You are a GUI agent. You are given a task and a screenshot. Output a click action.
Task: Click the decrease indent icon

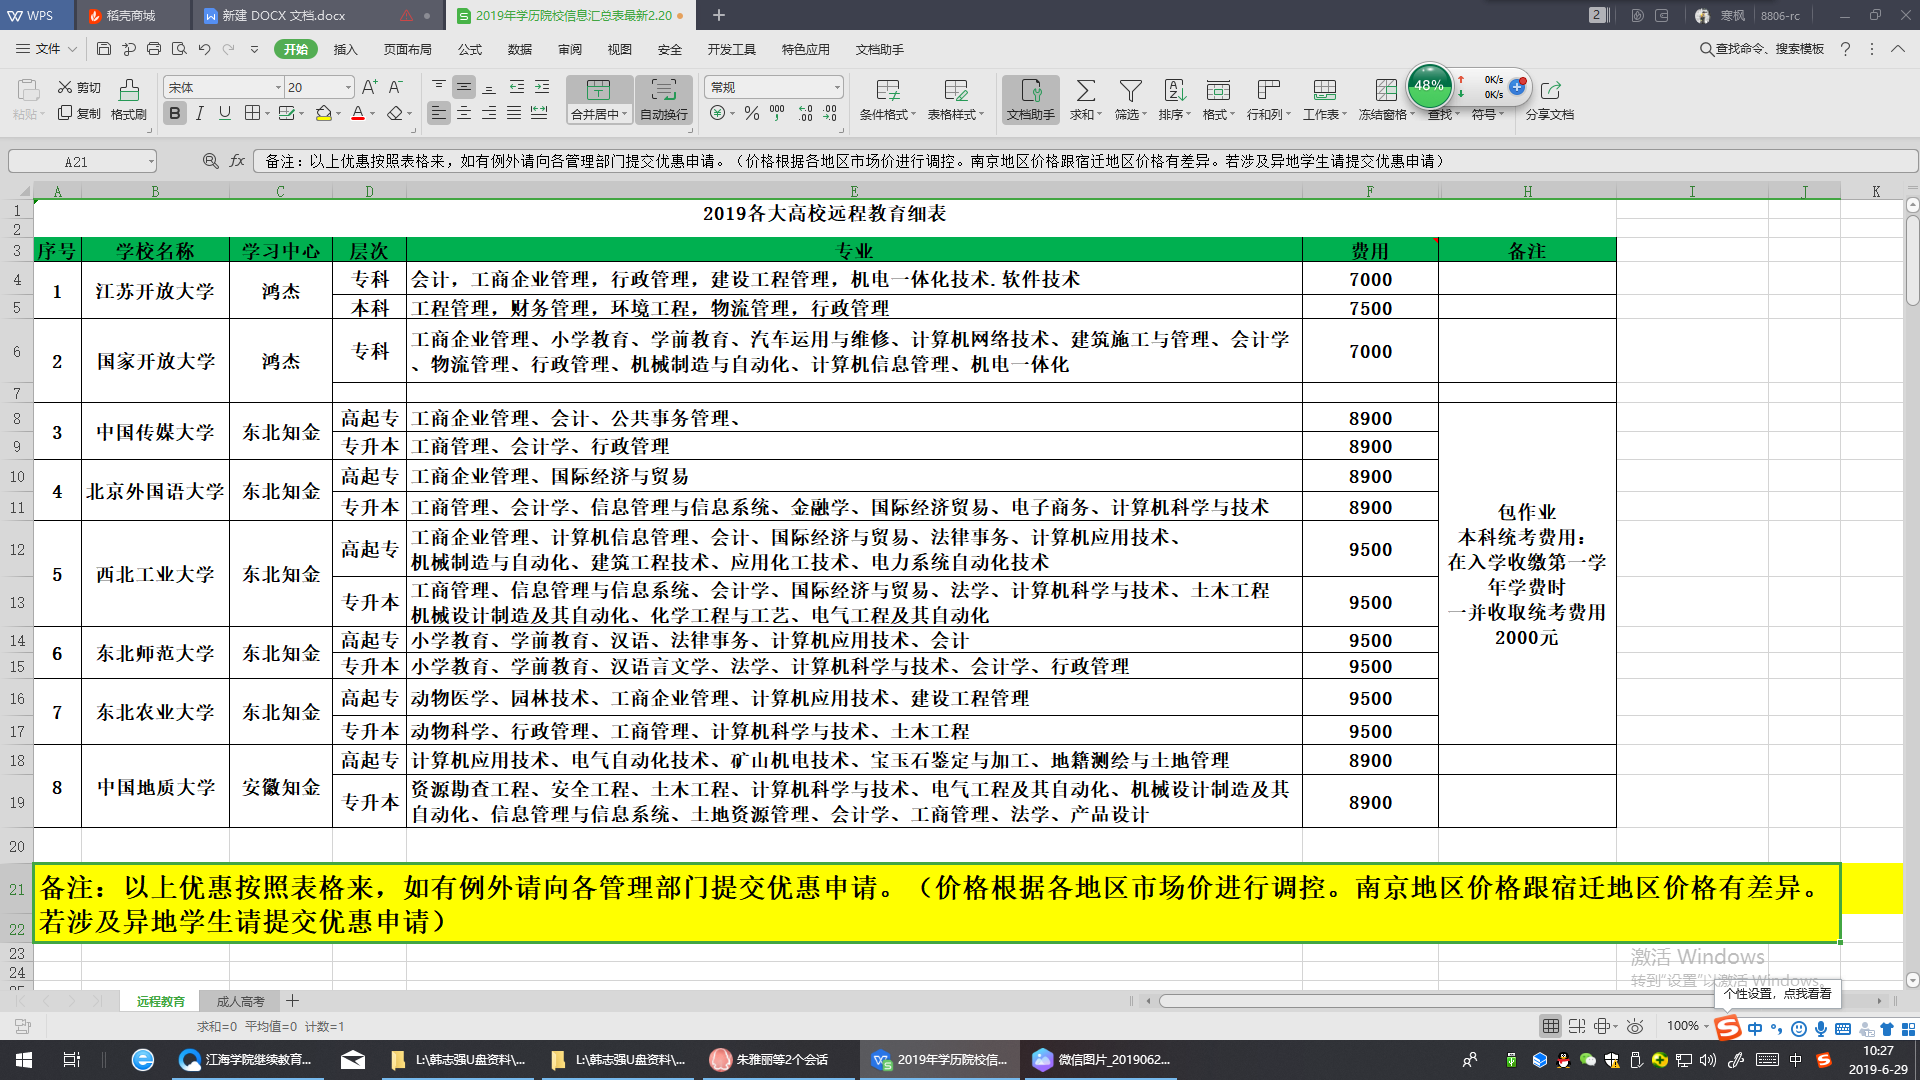coord(517,87)
